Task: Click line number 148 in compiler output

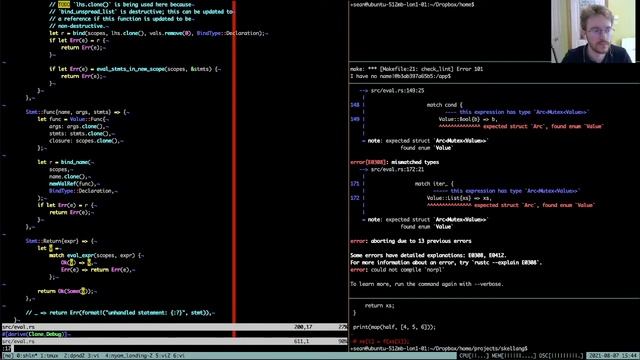Action: point(355,105)
